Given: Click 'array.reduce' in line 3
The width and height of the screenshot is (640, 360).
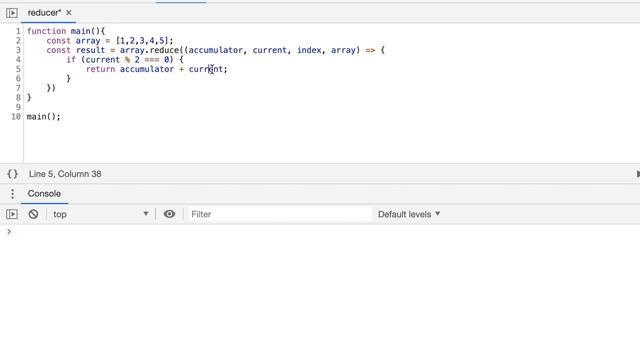Looking at the screenshot, I should coord(149,50).
